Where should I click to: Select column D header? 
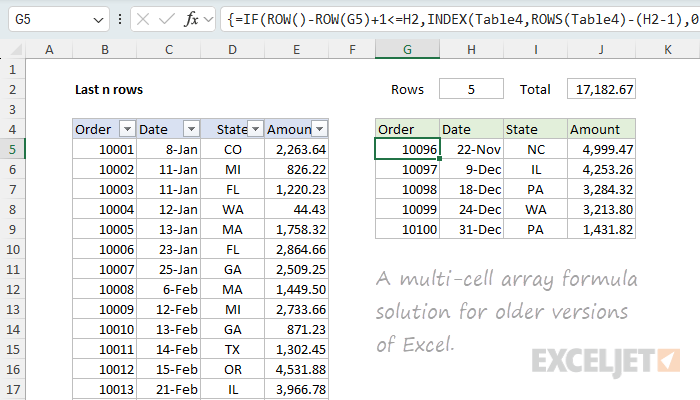pos(233,50)
